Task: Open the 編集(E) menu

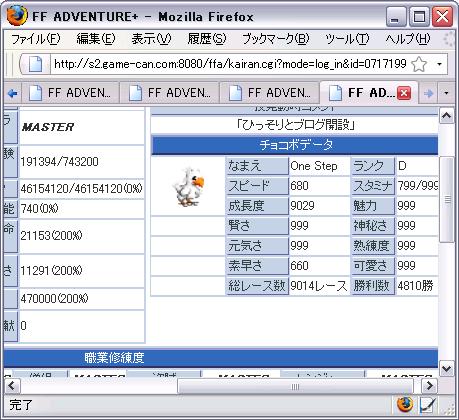Action: tap(96, 39)
